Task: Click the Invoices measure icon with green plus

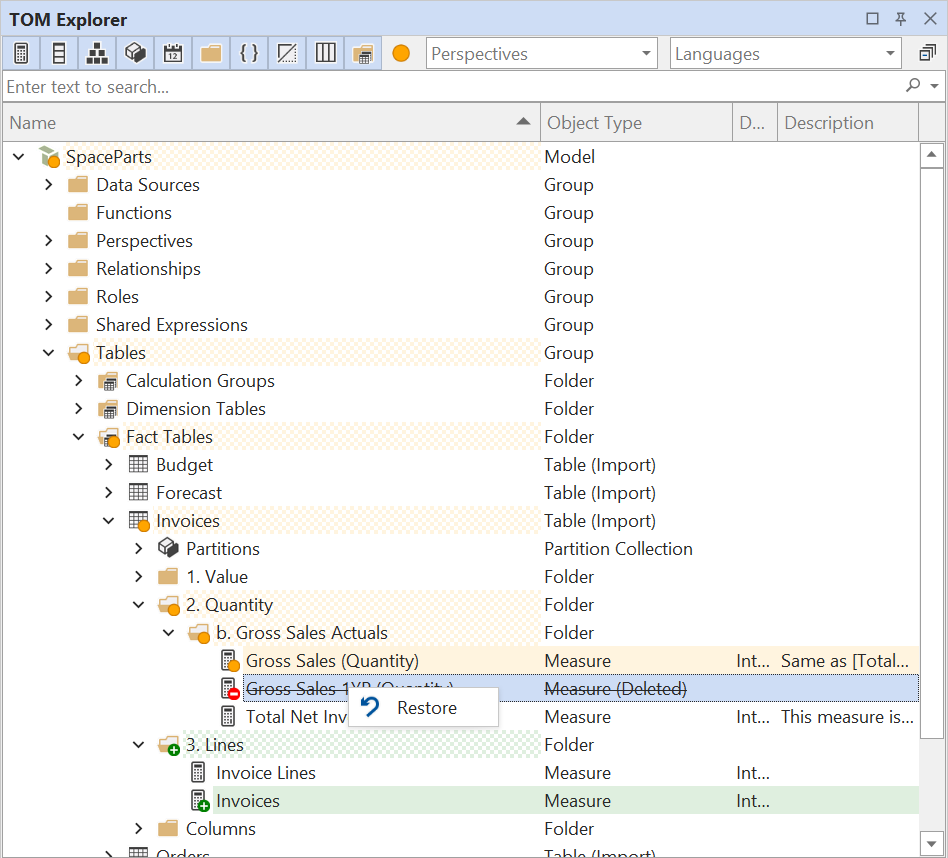Action: (200, 801)
